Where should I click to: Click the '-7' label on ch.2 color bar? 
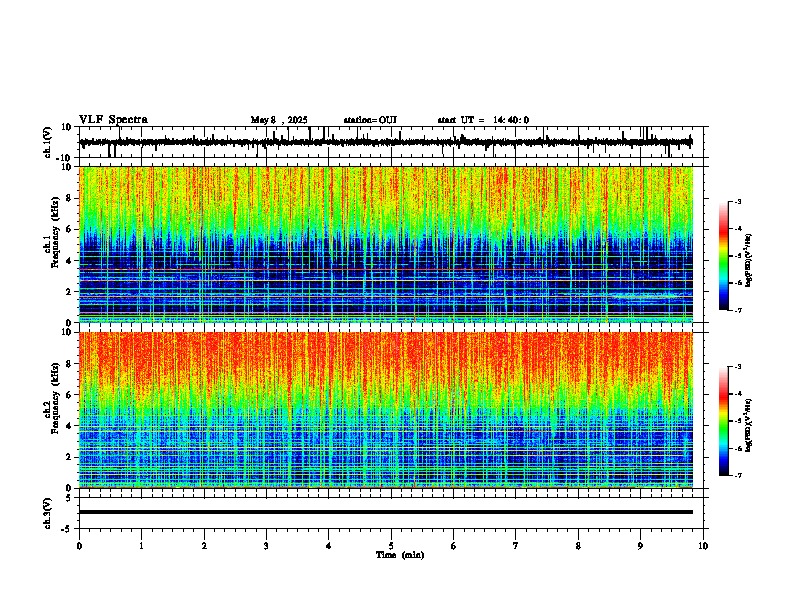click(737, 476)
